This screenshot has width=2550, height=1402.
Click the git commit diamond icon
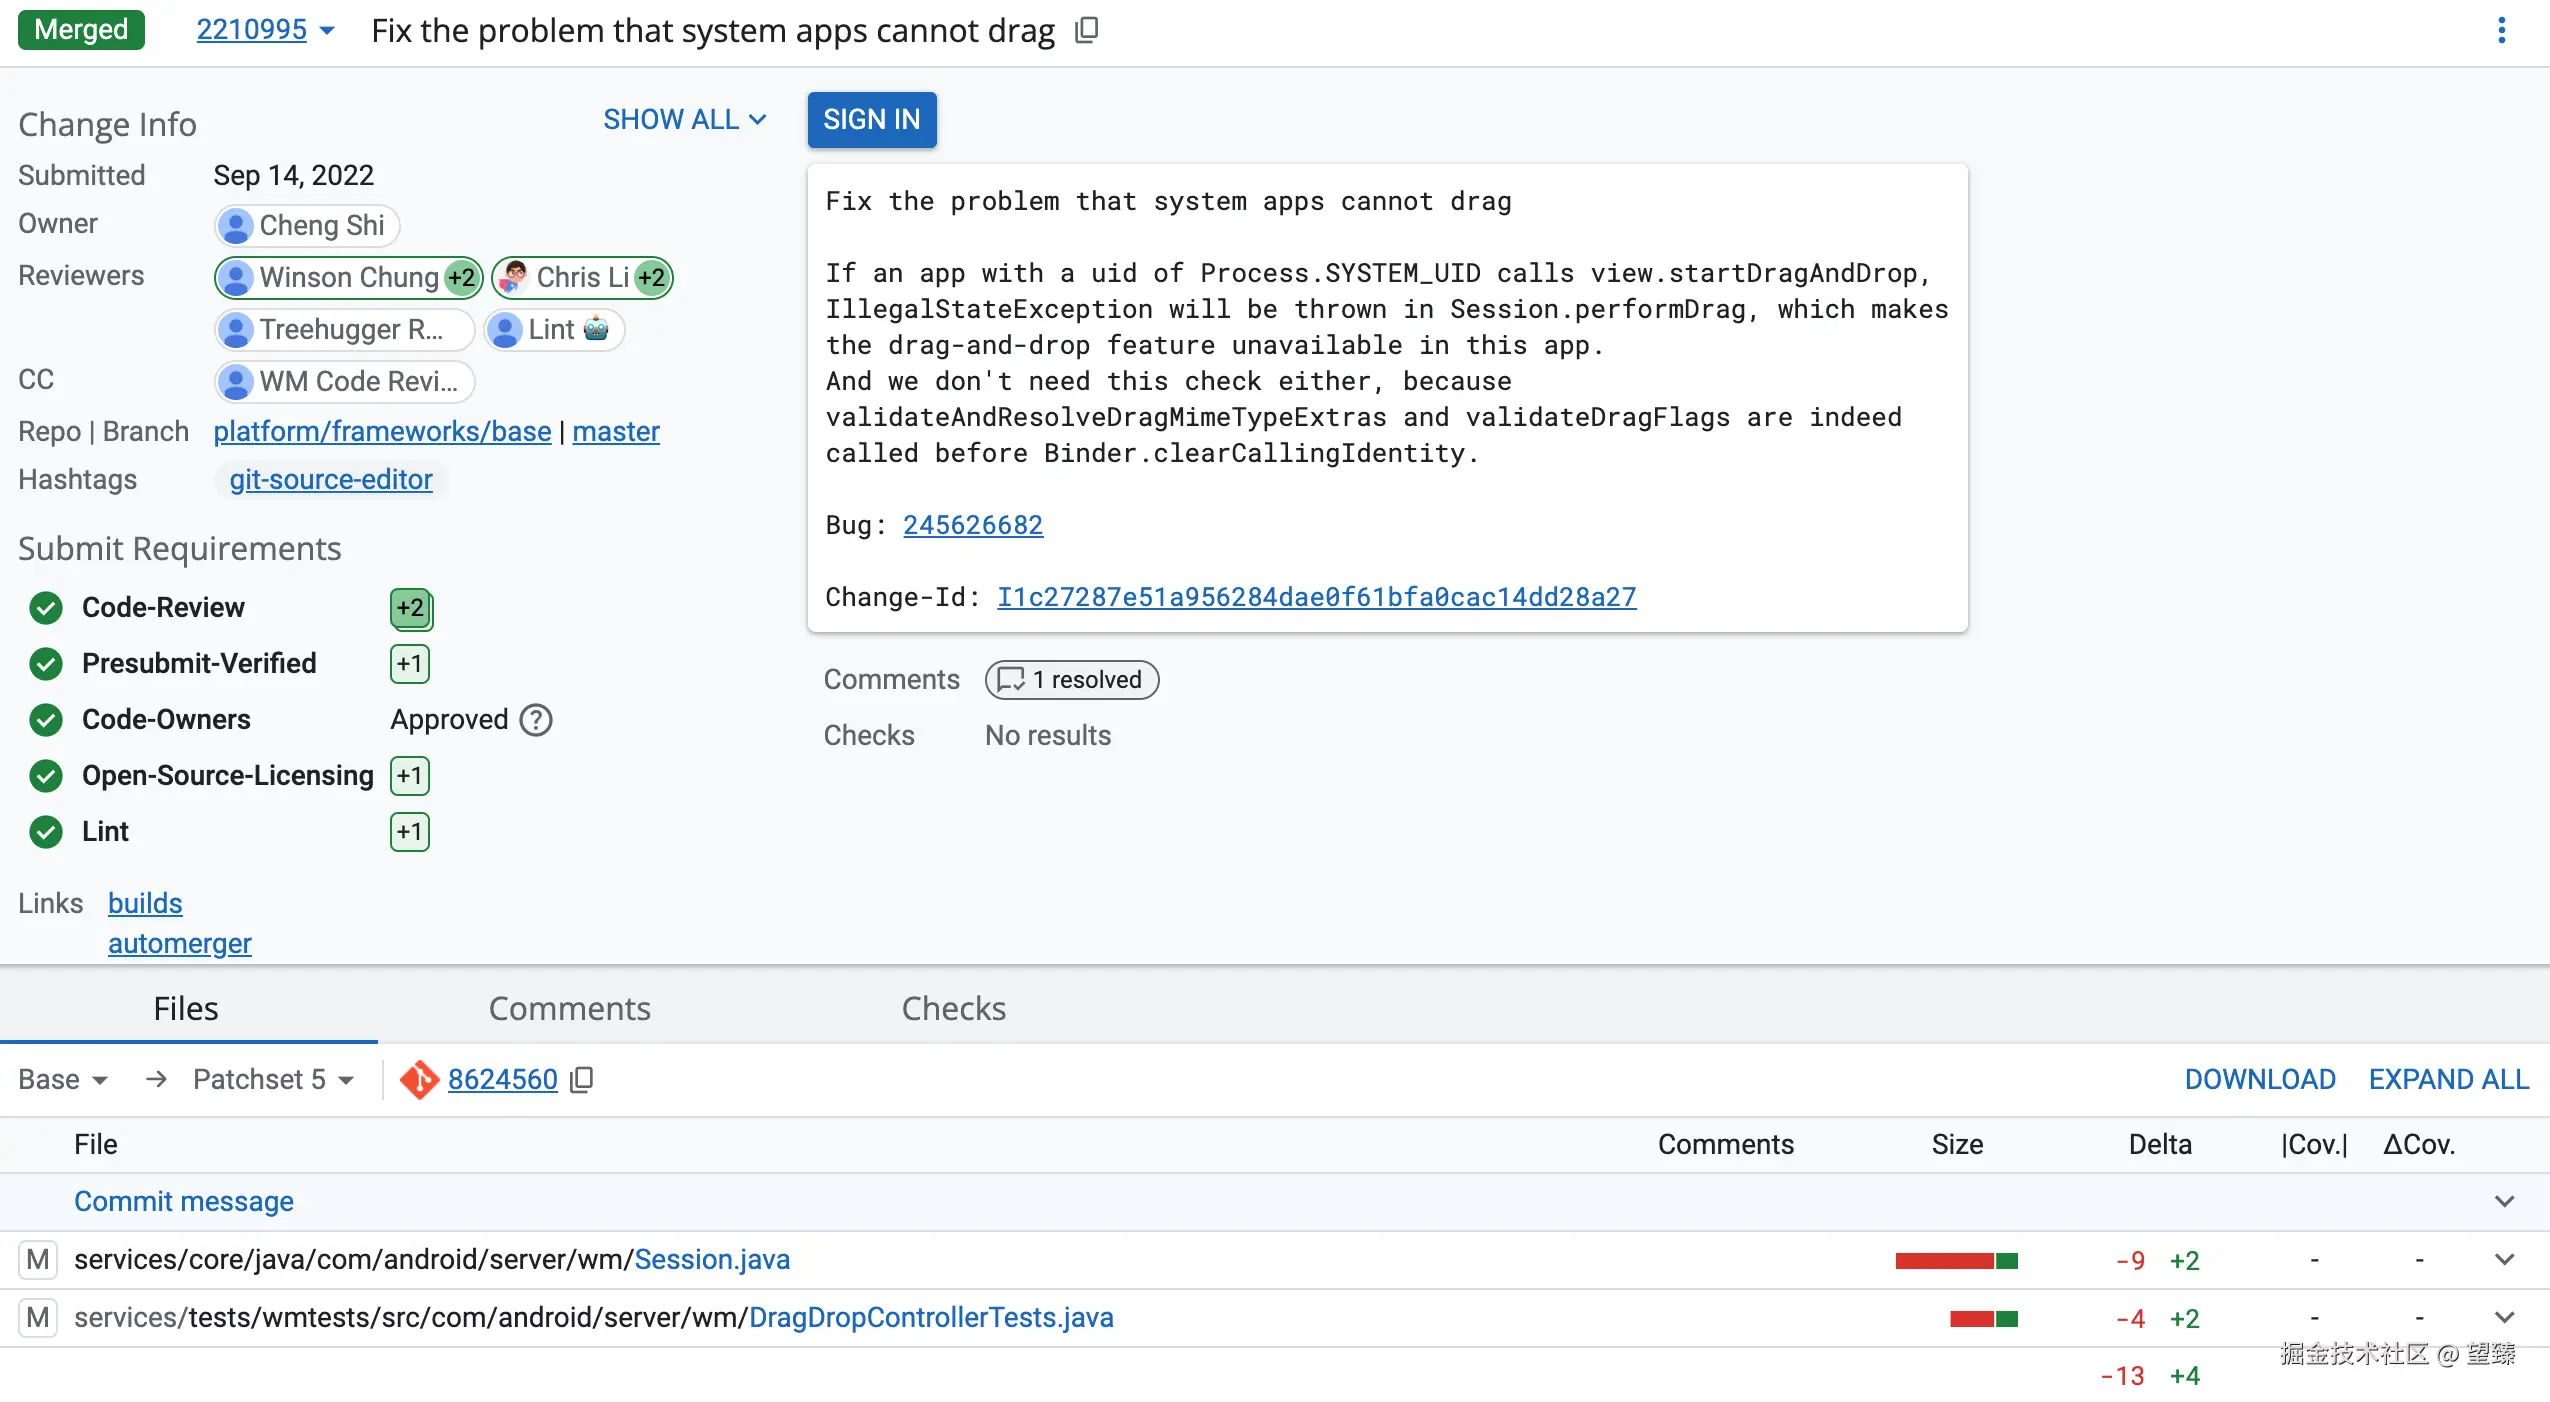coord(419,1080)
